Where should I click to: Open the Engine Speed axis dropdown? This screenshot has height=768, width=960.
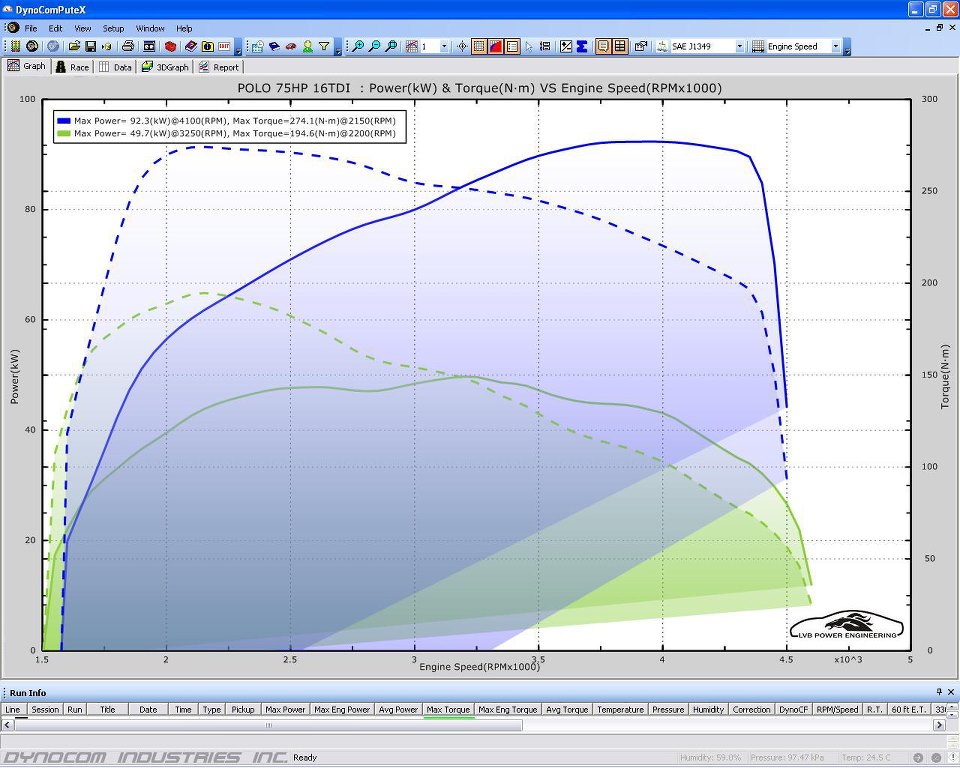[x=838, y=47]
